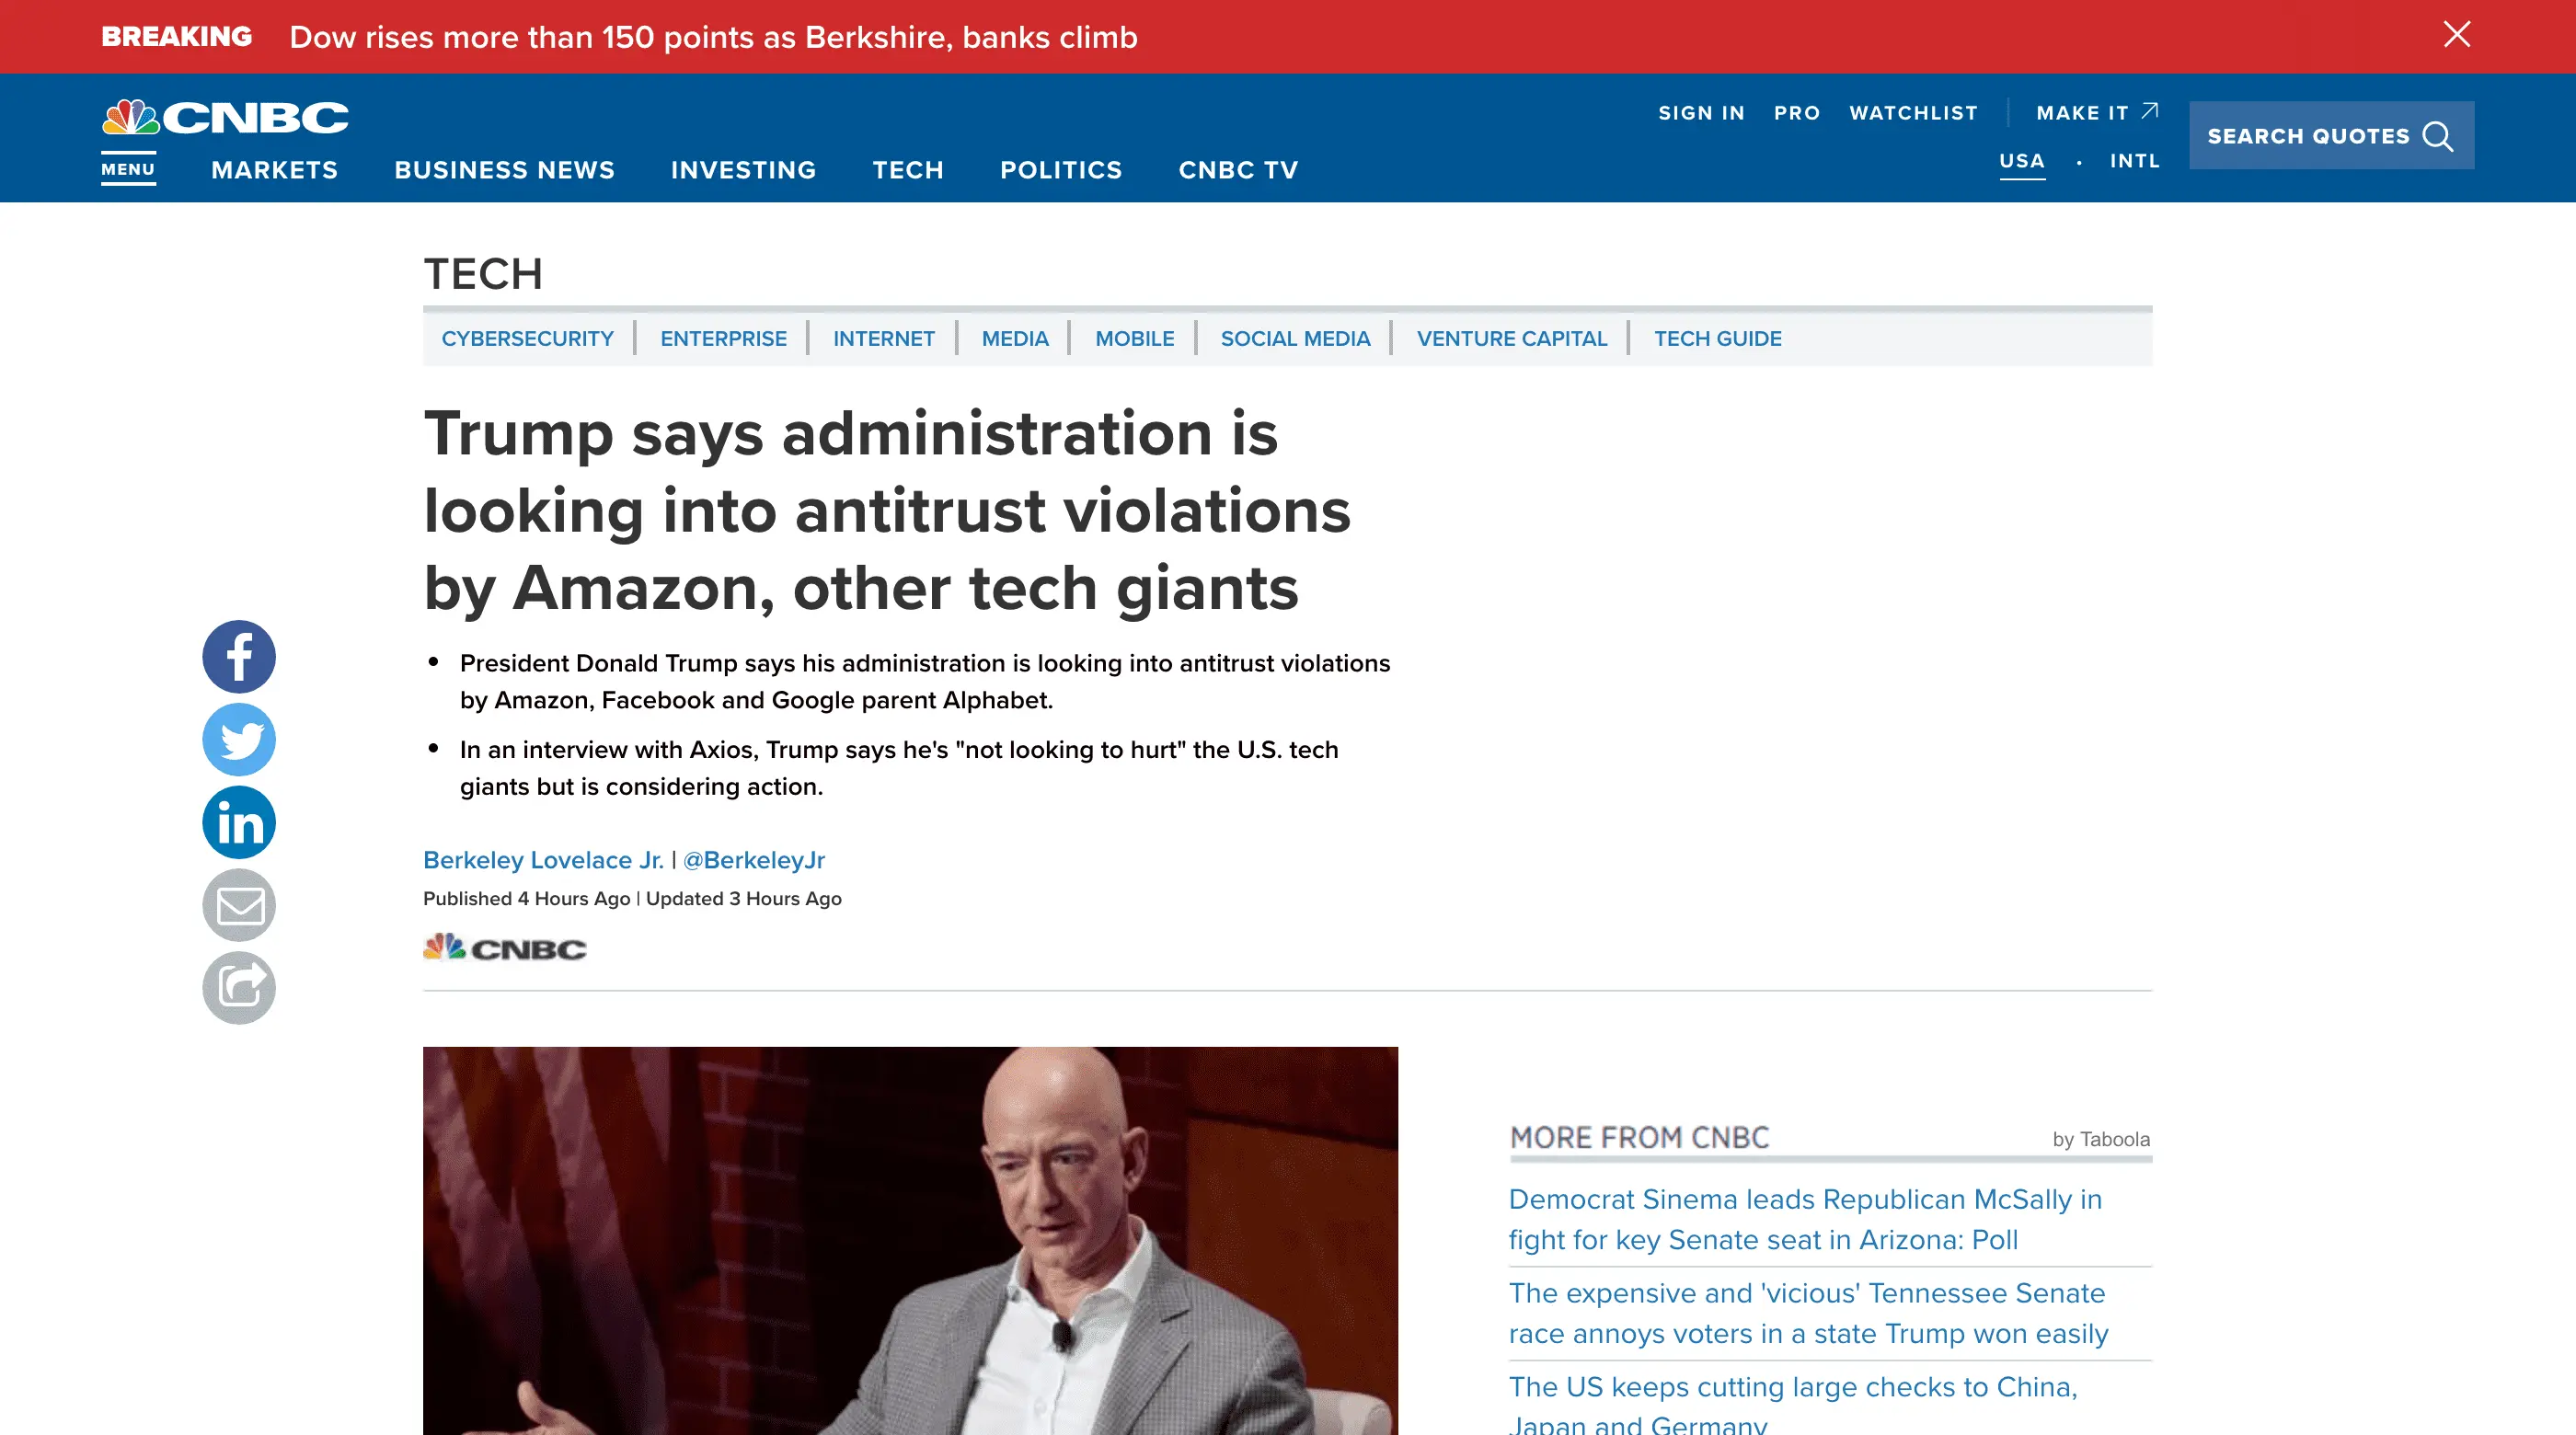This screenshot has height=1435, width=2576.
Task: Open the main MENU
Action: tap(128, 169)
